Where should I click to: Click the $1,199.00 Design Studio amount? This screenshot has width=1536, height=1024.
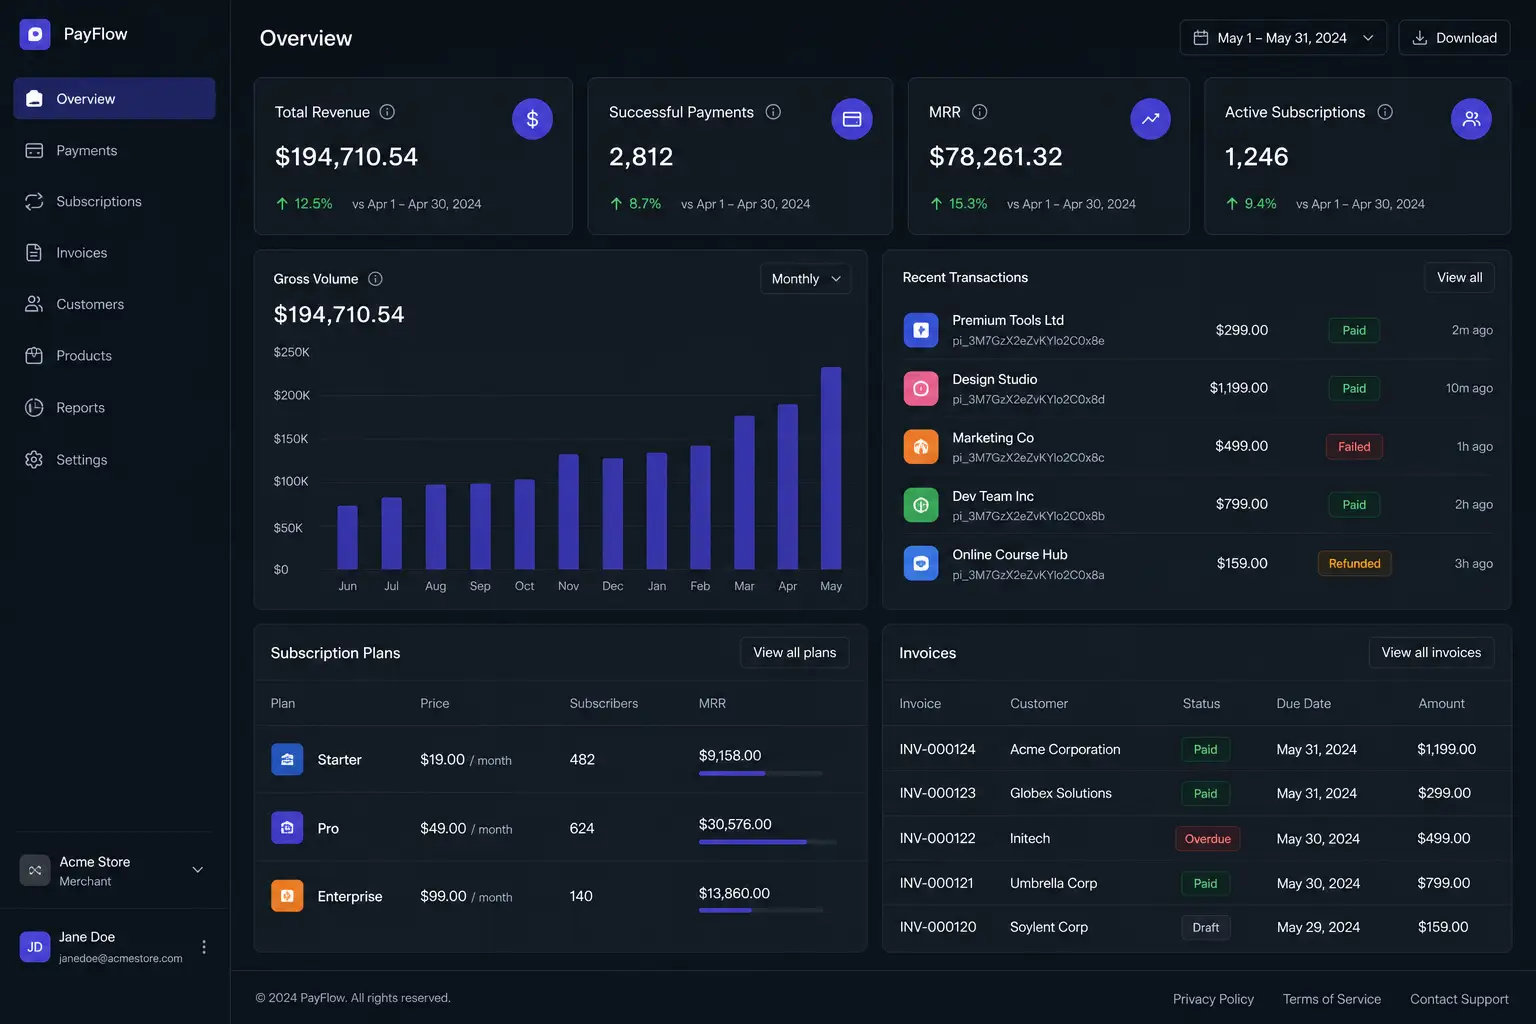(1238, 388)
